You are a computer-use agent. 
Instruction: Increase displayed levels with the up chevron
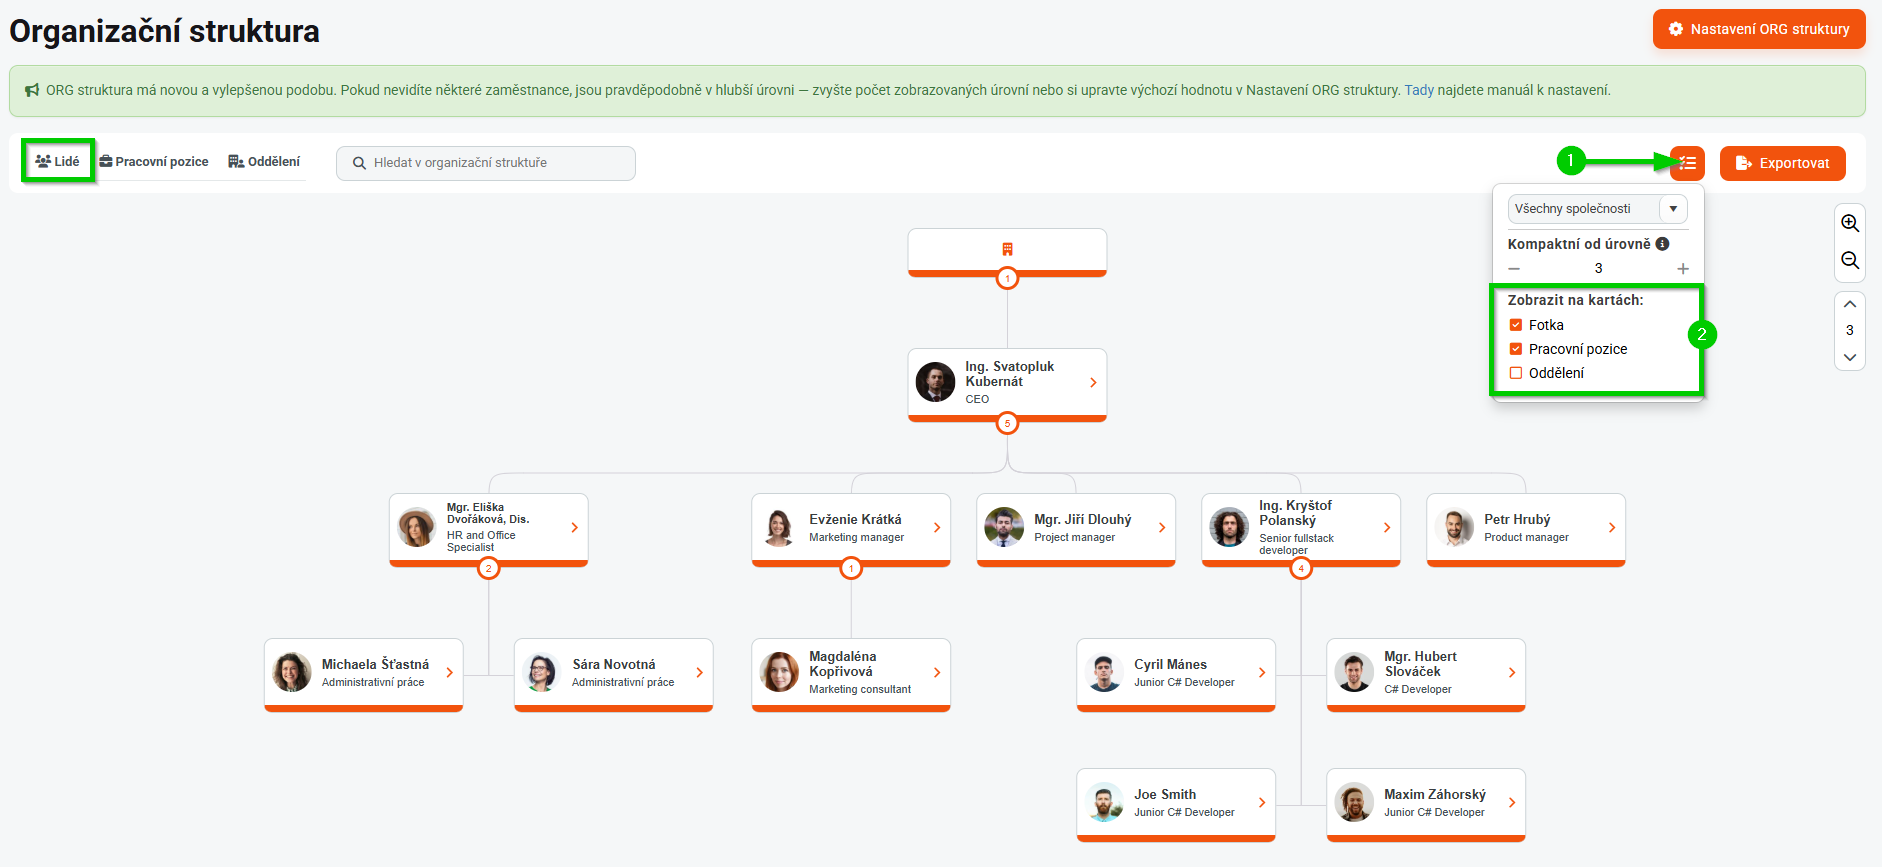(1850, 304)
